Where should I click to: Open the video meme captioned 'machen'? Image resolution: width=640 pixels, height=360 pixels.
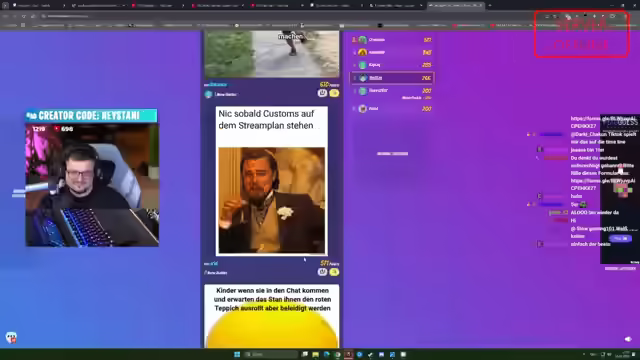pyautogui.click(x=271, y=53)
